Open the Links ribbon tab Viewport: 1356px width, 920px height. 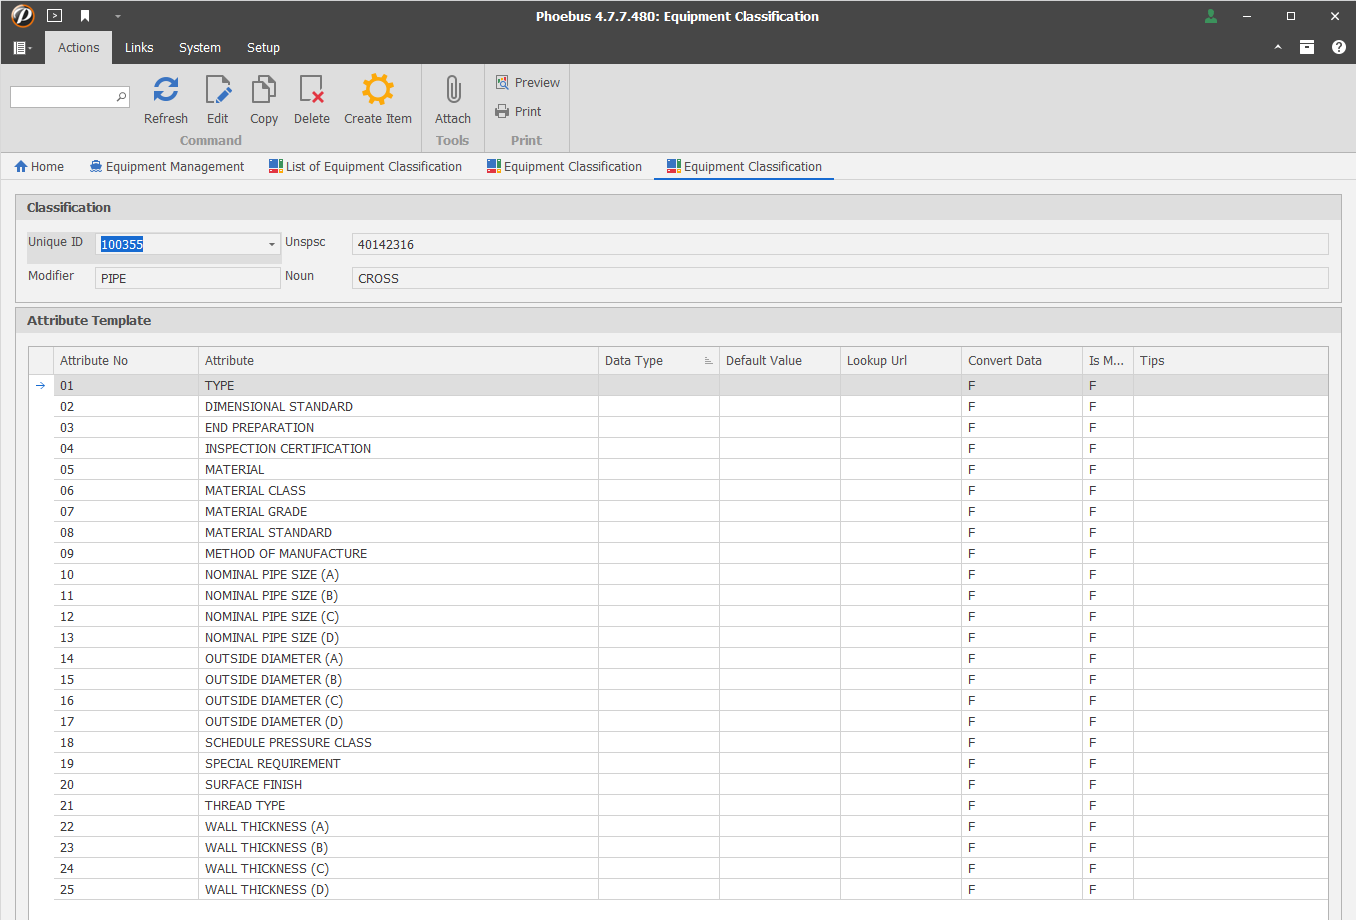point(139,48)
